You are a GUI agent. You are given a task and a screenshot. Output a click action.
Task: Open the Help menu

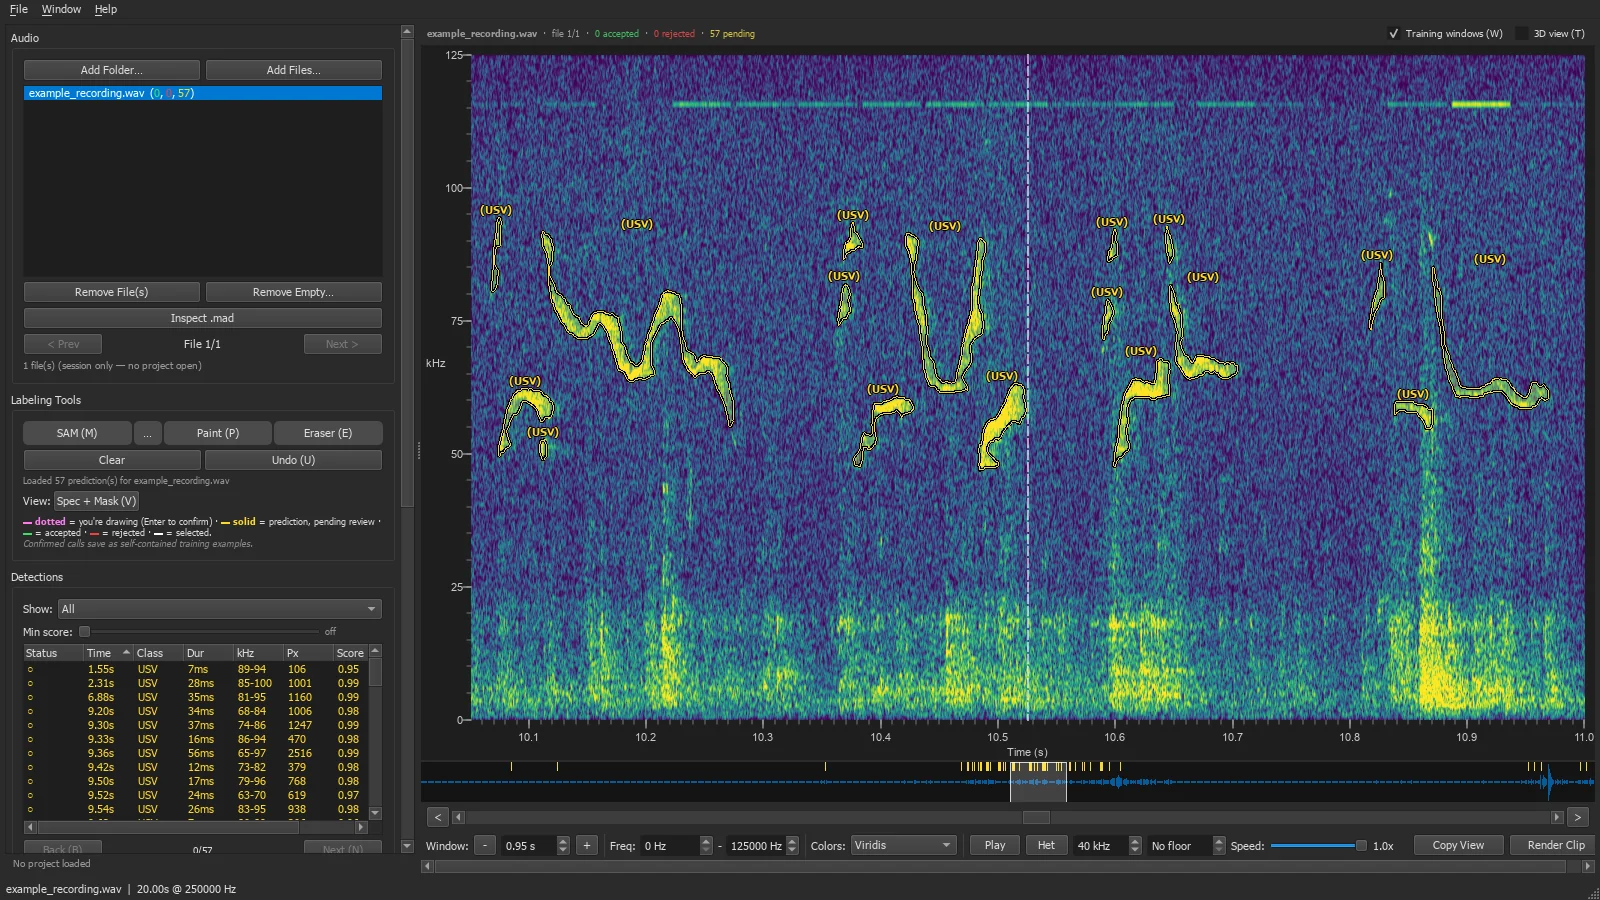(106, 9)
